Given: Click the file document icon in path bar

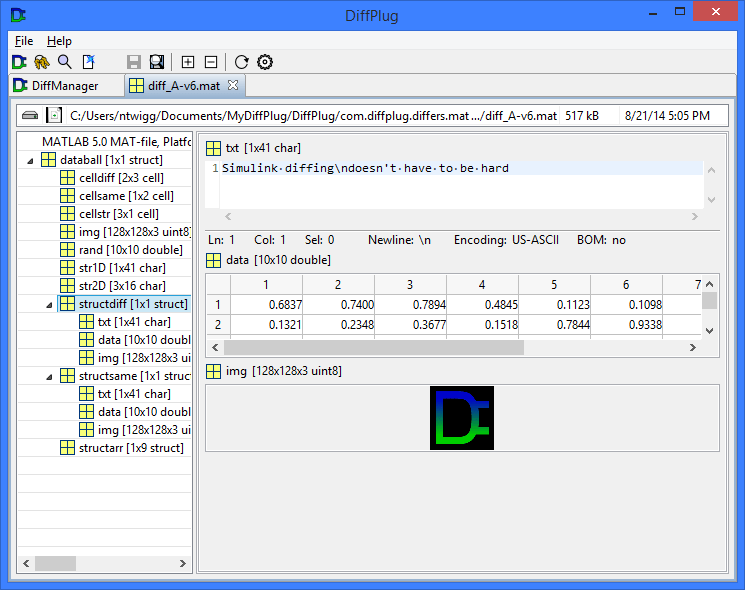Looking at the screenshot, I should click(54, 115).
